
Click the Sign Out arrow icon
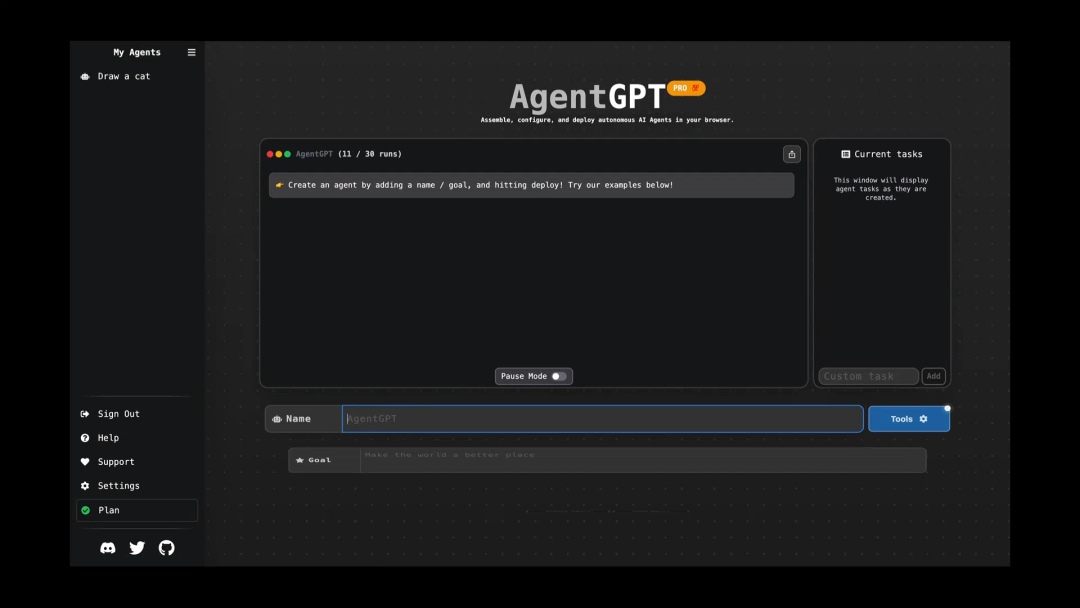pos(85,414)
